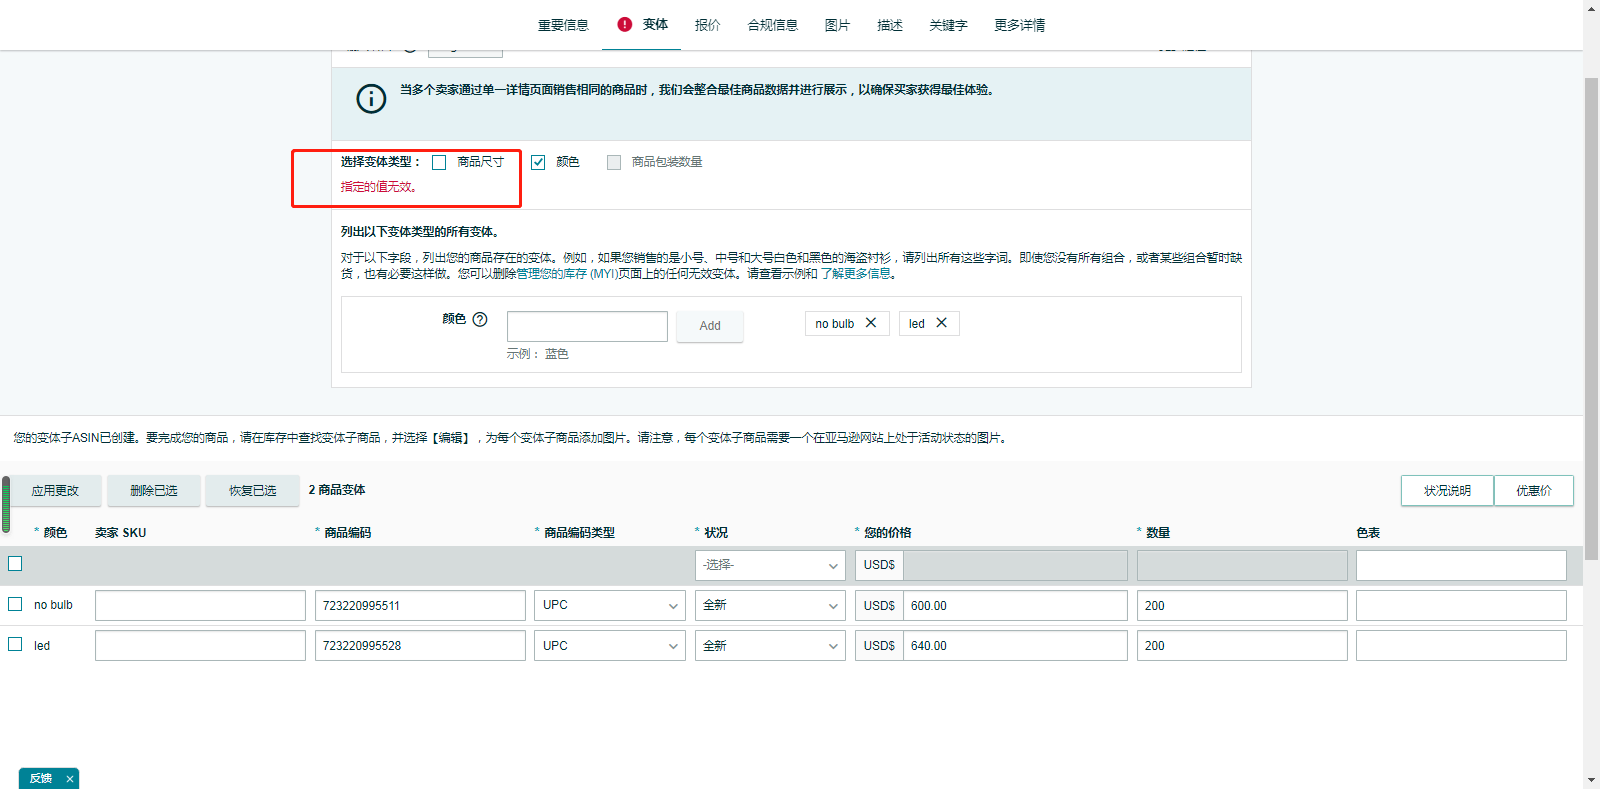Click the seller SKU field for no bulb
Image resolution: width=1600 pixels, height=789 pixels.
pos(200,605)
